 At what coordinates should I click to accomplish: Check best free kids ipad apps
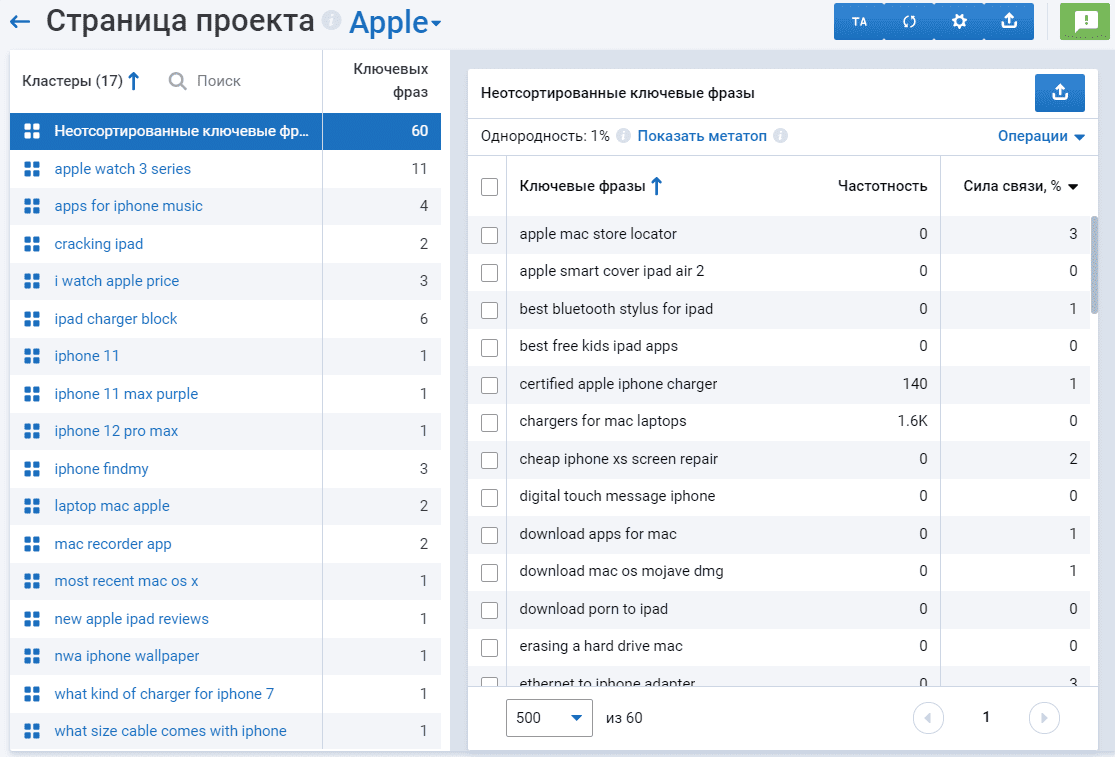coord(489,348)
